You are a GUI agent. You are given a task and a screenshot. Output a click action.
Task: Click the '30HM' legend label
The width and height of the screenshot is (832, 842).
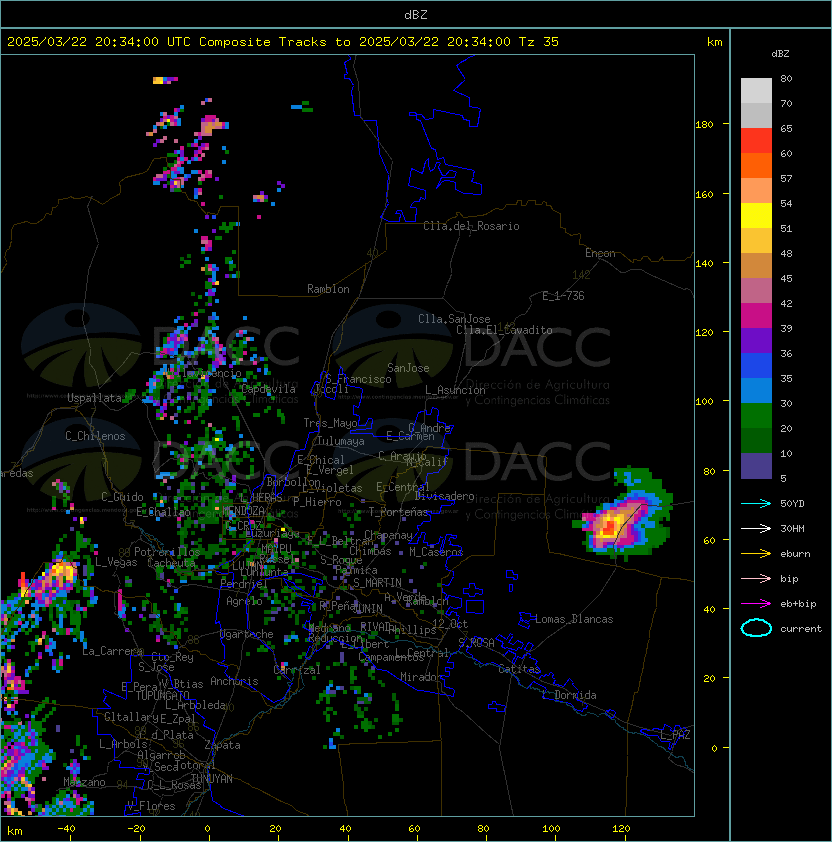tap(792, 528)
